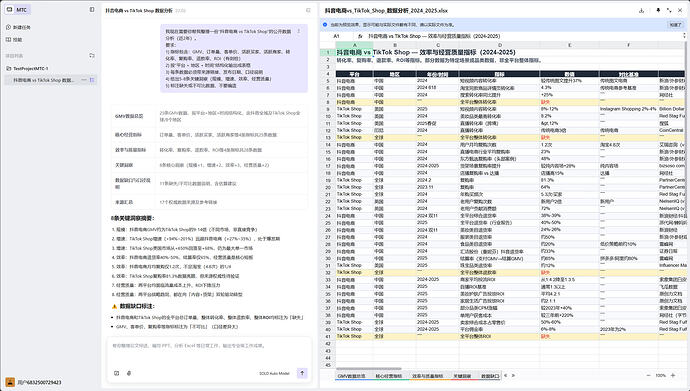Viewport: 690px width, 391px height.
Task: Open the SOLO Auto Model selector
Action: (274, 373)
